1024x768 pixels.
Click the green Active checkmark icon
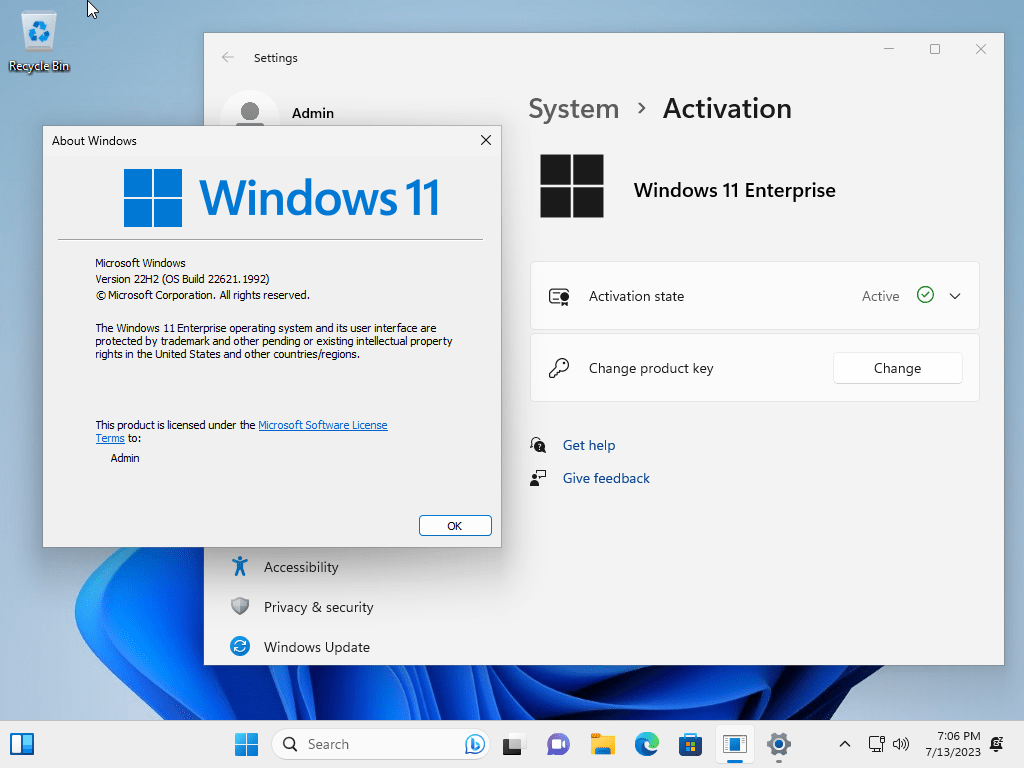coord(925,295)
